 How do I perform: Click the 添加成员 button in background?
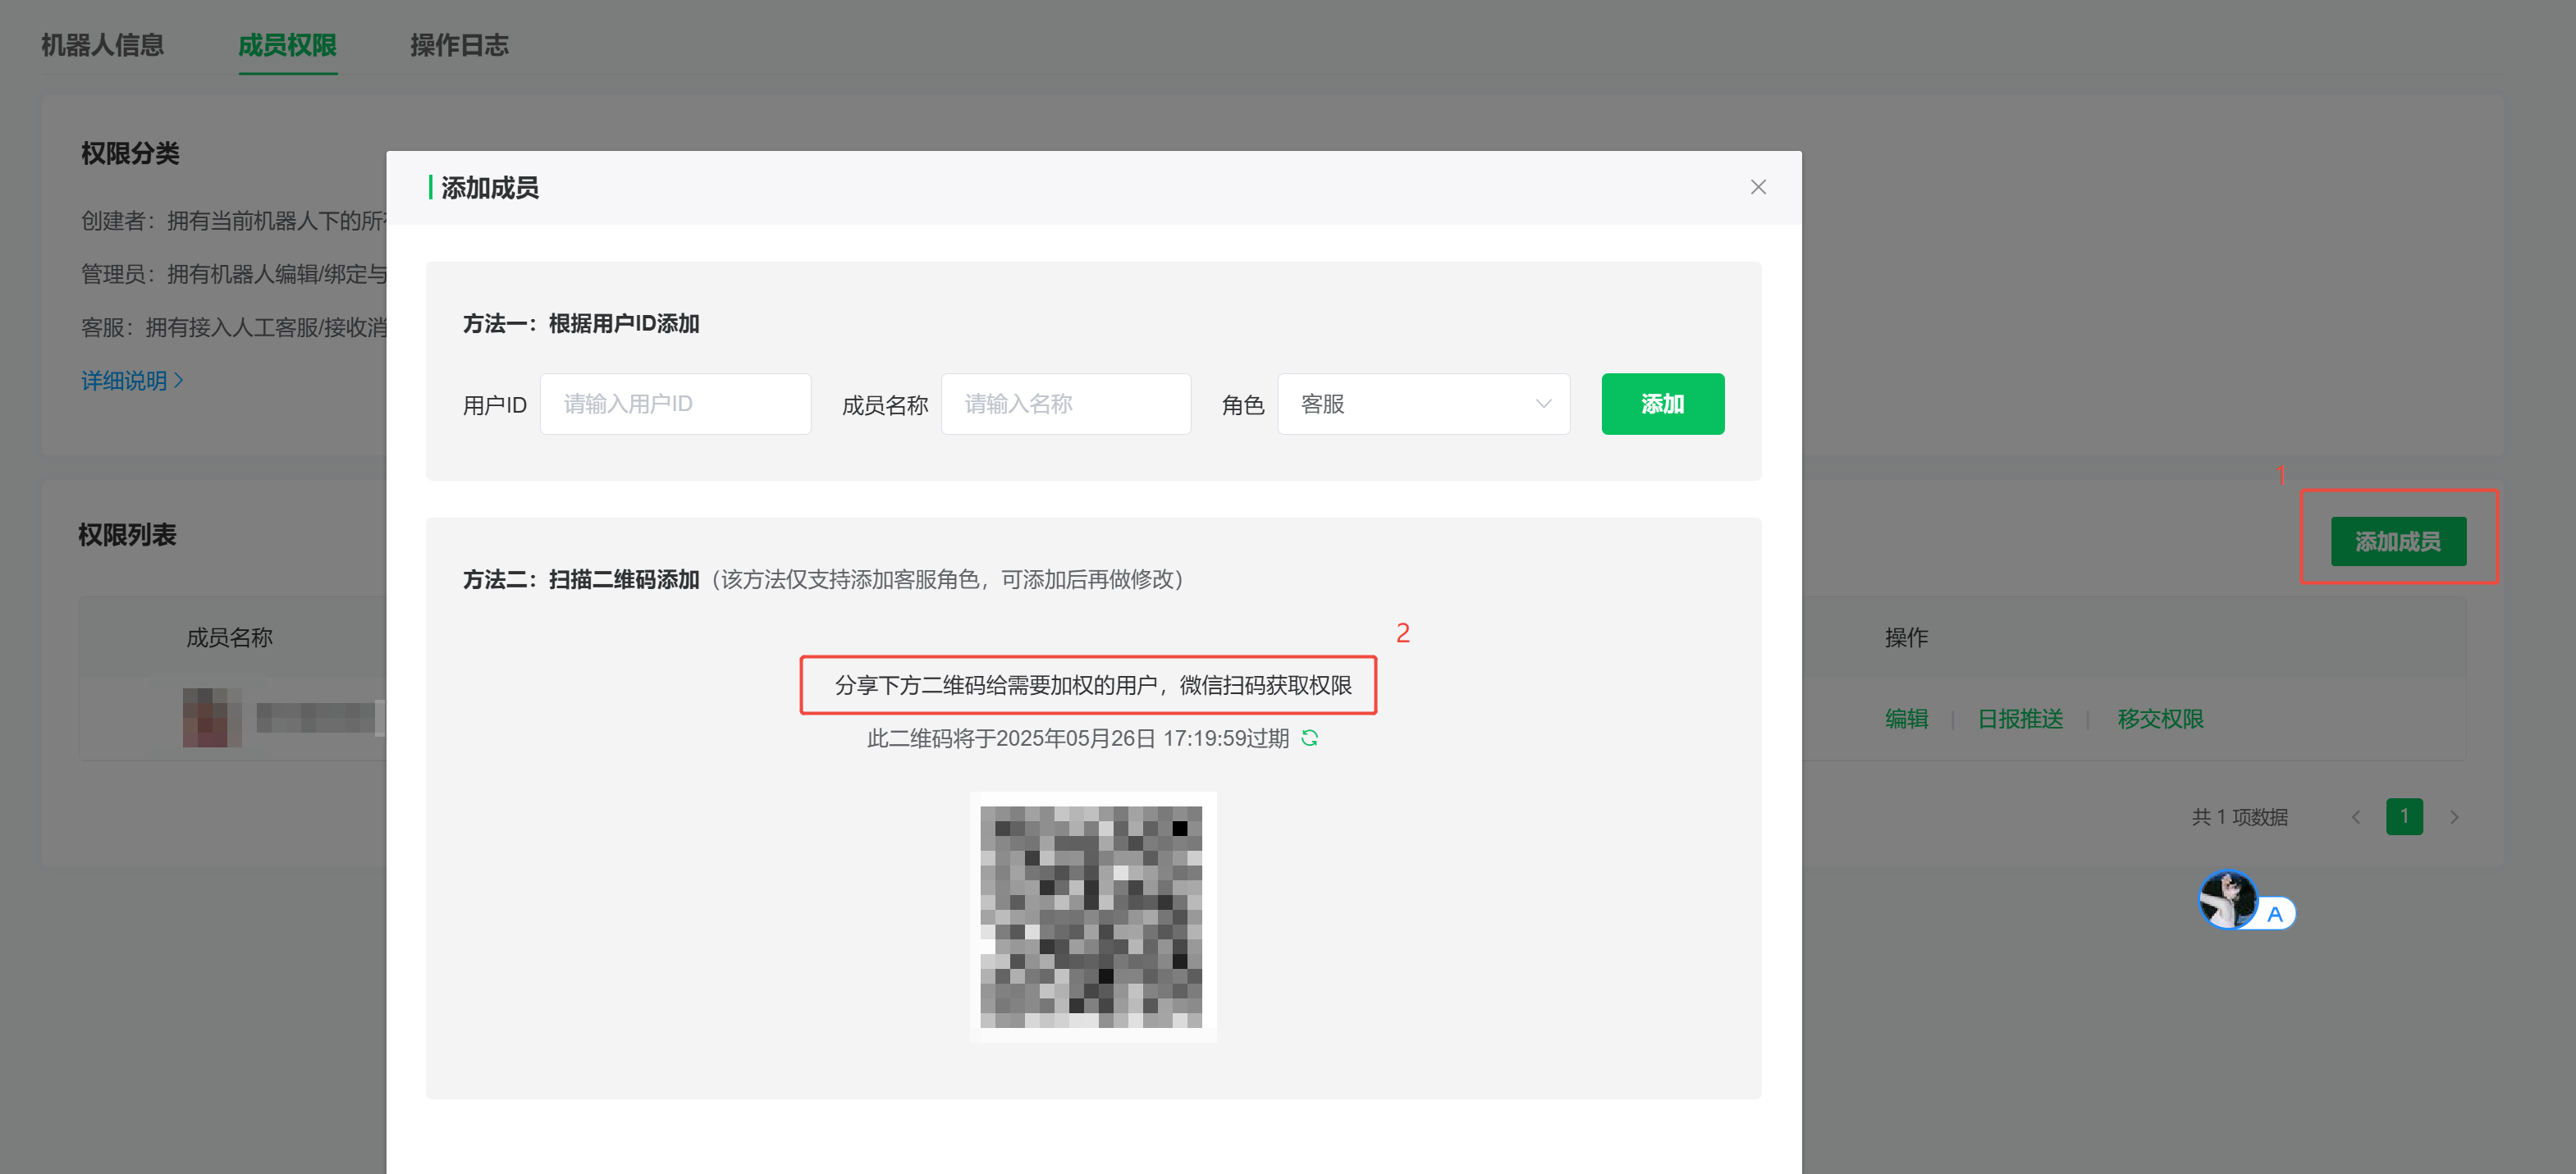[2398, 541]
